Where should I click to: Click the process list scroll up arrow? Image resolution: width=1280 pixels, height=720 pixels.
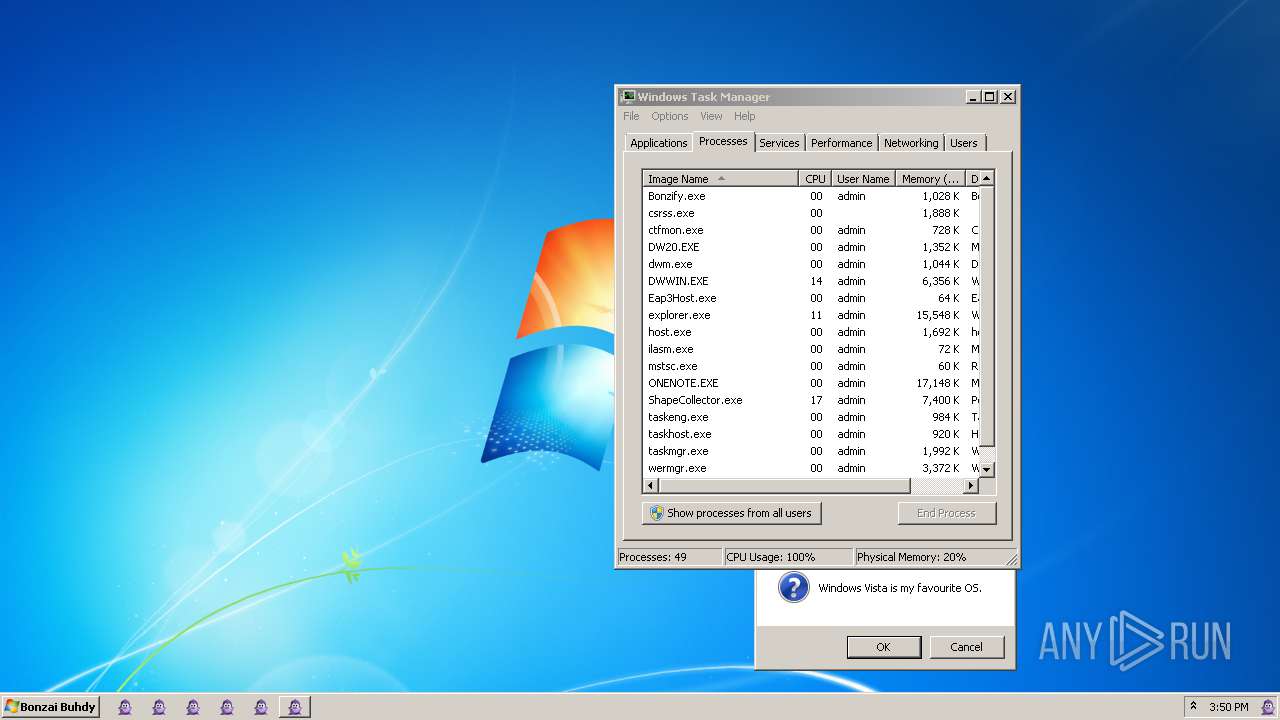pos(987,178)
